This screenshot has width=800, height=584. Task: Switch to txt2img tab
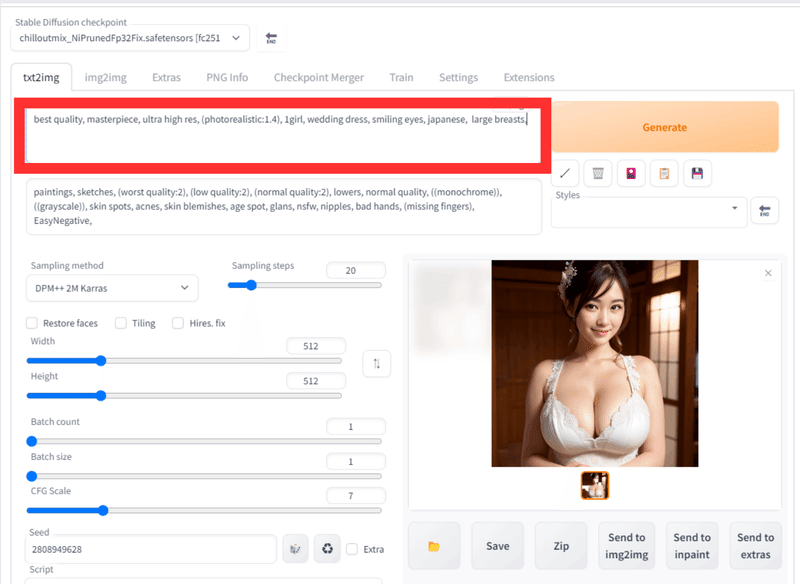[41, 78]
